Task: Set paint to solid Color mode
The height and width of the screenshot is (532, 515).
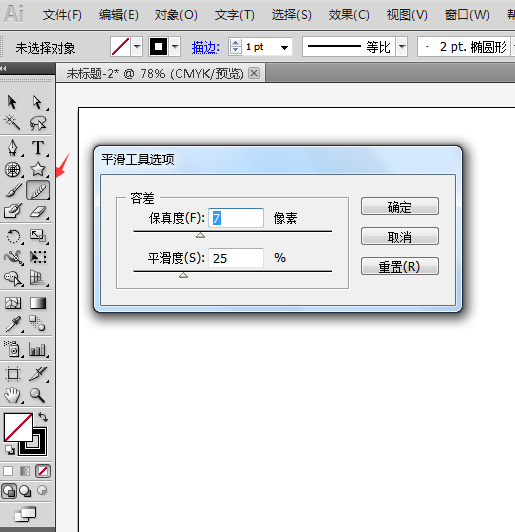Action: tap(8, 471)
